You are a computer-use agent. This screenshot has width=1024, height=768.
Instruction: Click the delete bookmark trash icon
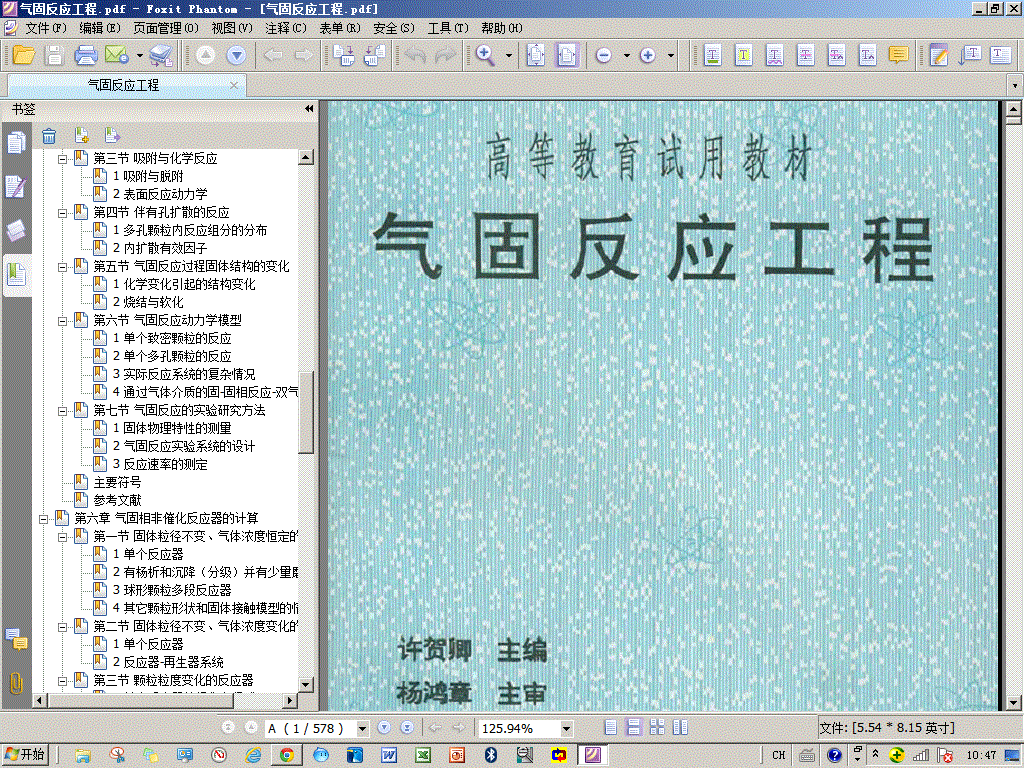49,136
